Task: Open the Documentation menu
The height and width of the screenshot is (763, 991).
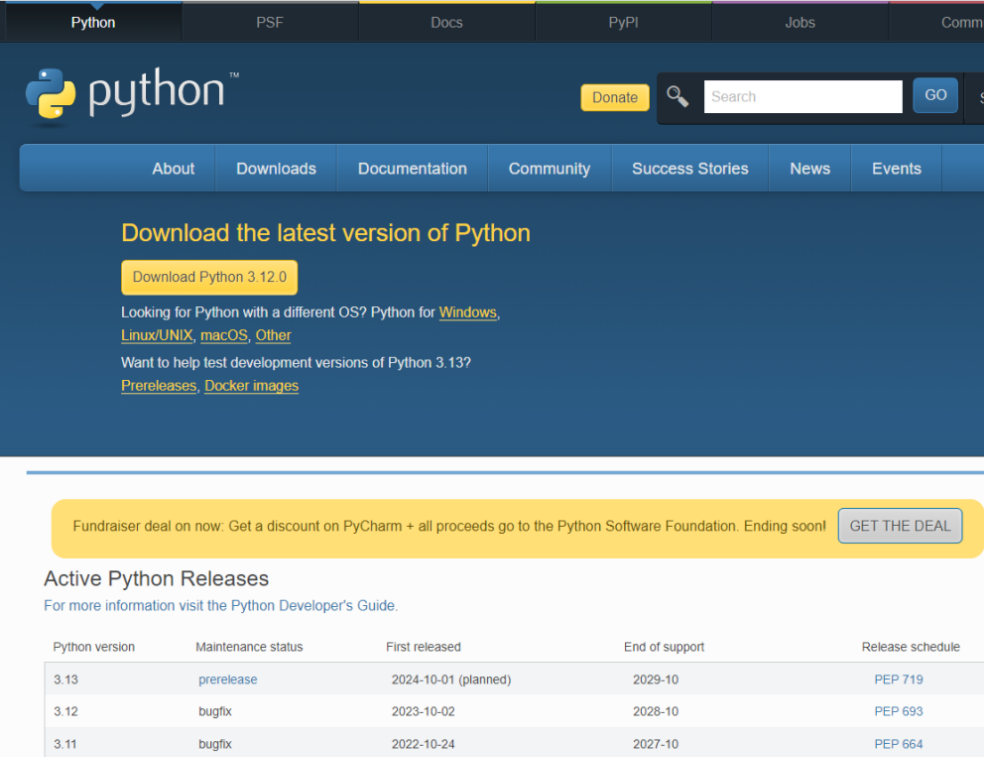Action: coord(412,169)
